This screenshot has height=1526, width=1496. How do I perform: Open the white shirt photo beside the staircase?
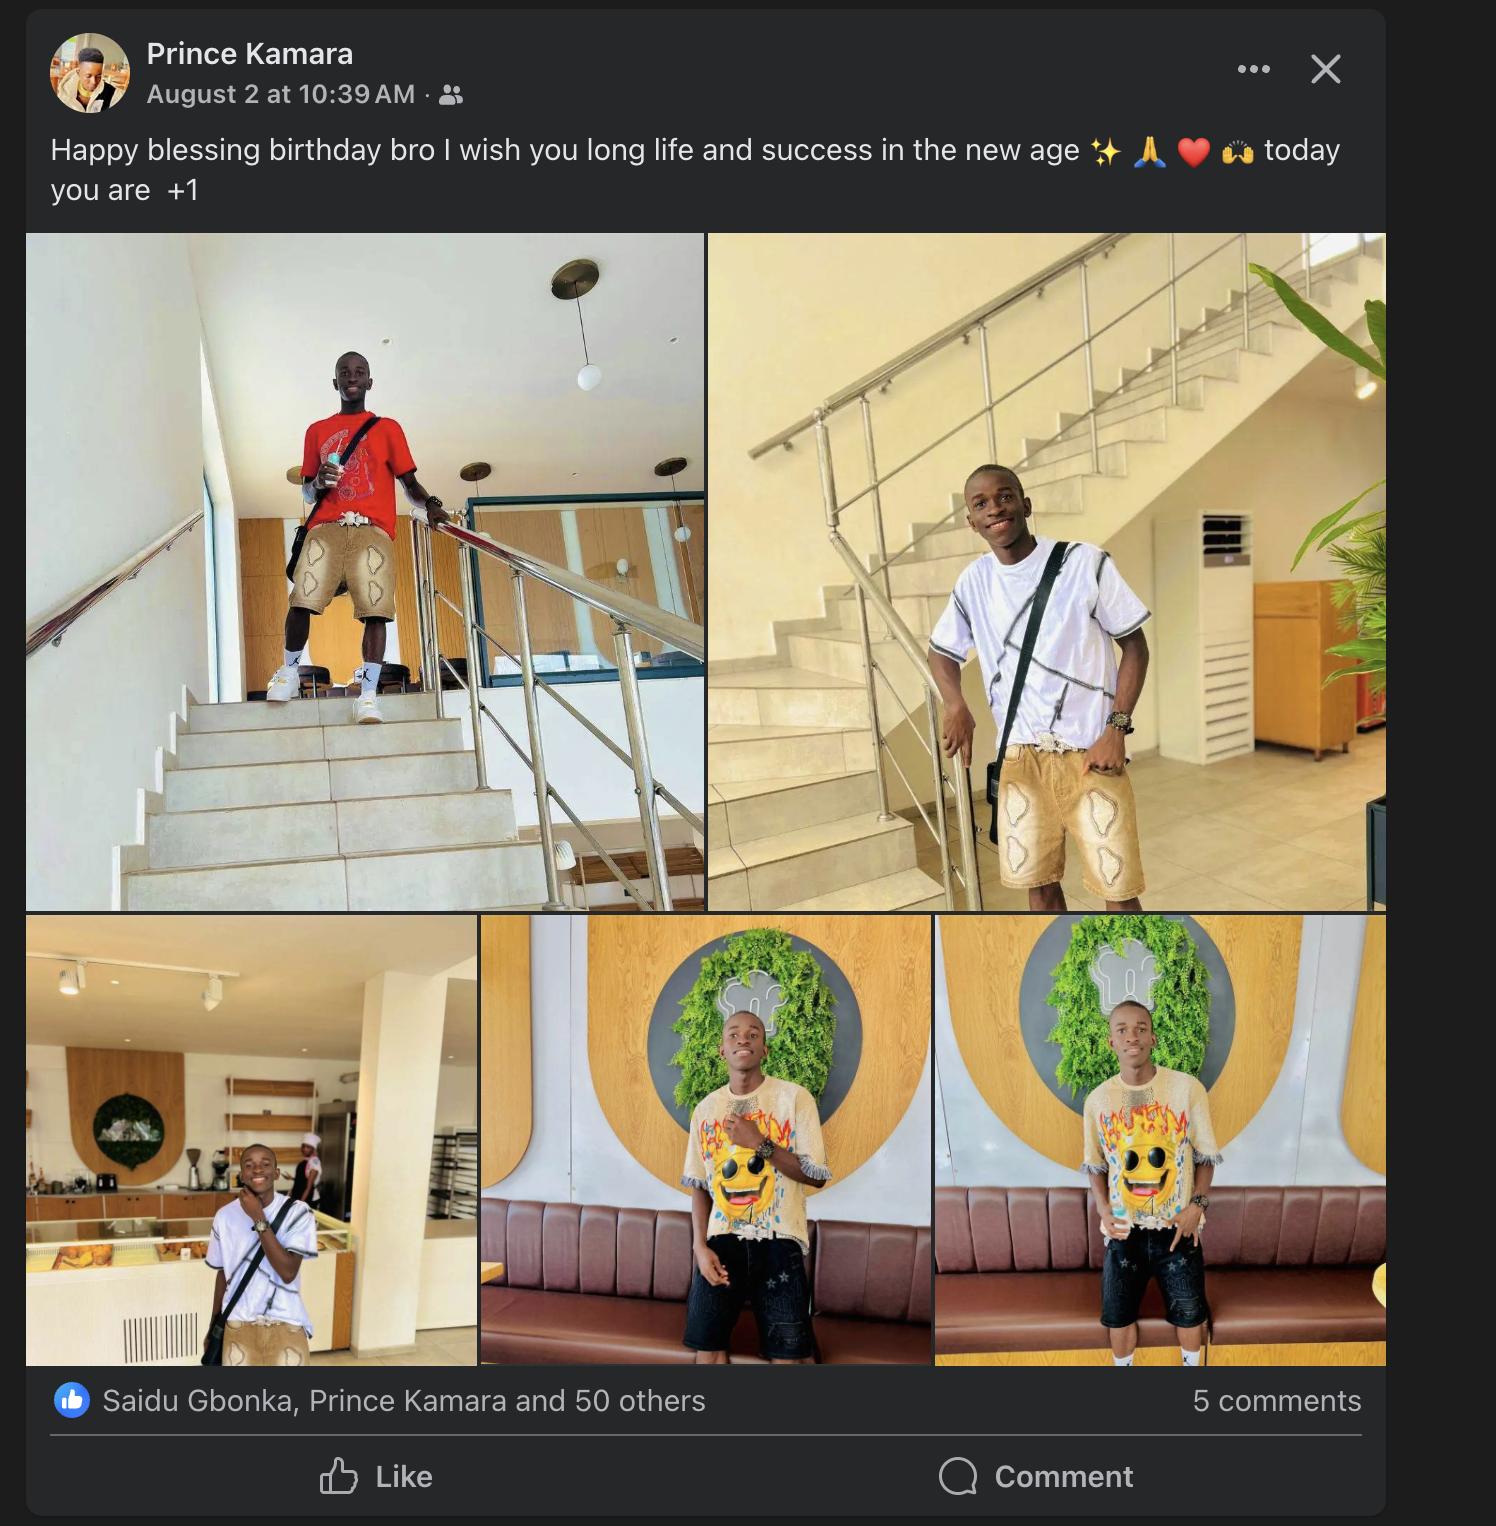1047,572
